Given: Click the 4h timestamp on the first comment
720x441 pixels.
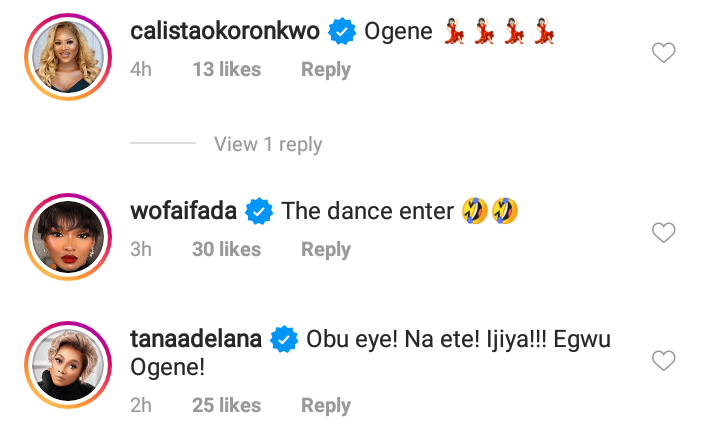Looking at the screenshot, I should pyautogui.click(x=141, y=70).
